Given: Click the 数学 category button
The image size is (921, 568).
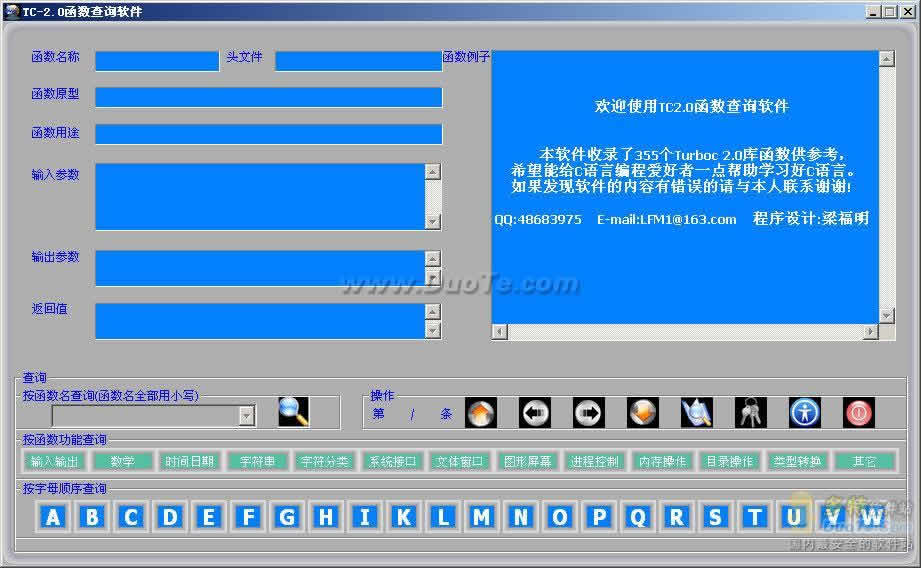Looking at the screenshot, I should [122, 462].
